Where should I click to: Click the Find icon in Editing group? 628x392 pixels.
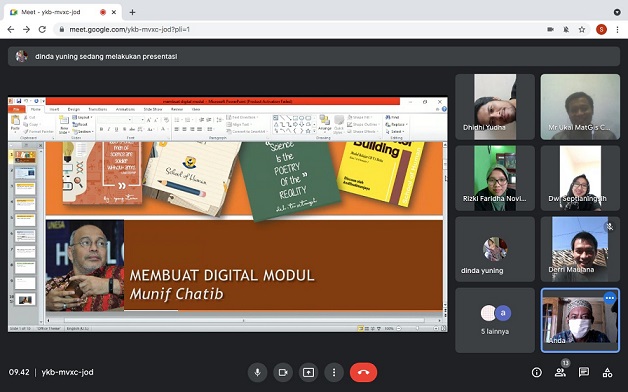click(392, 117)
